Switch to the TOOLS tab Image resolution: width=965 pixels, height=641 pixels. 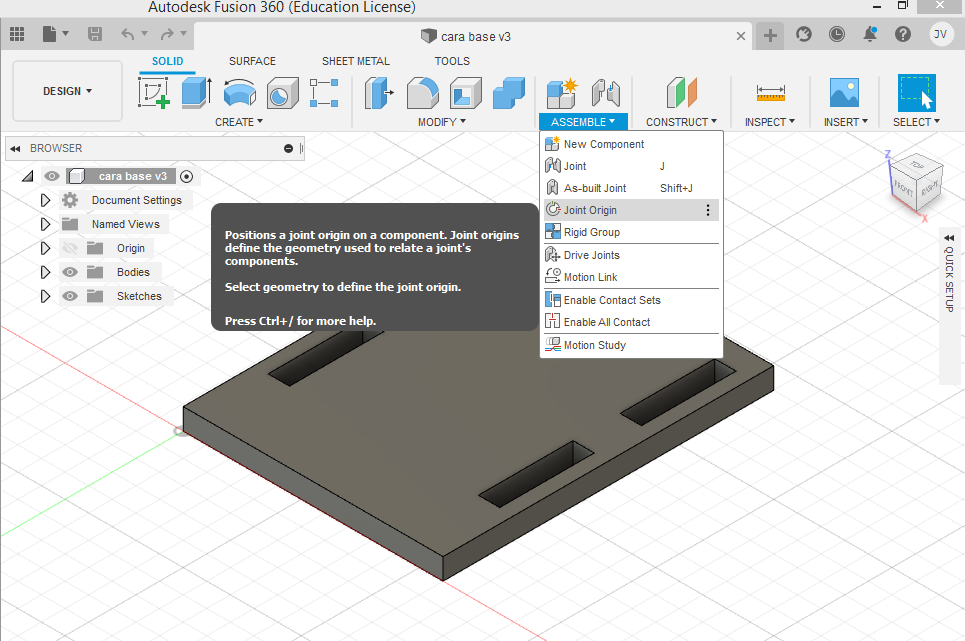click(452, 61)
